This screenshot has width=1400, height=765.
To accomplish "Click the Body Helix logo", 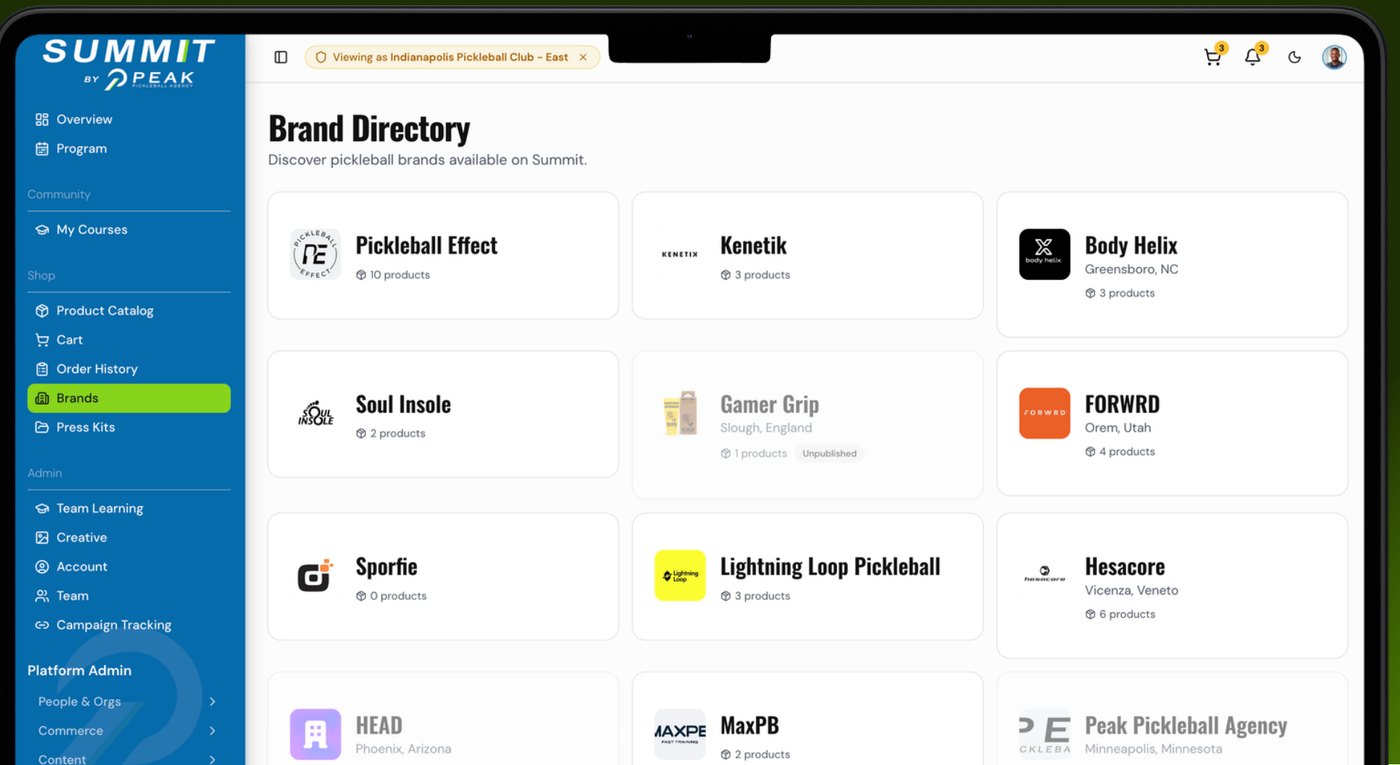I will (x=1044, y=254).
